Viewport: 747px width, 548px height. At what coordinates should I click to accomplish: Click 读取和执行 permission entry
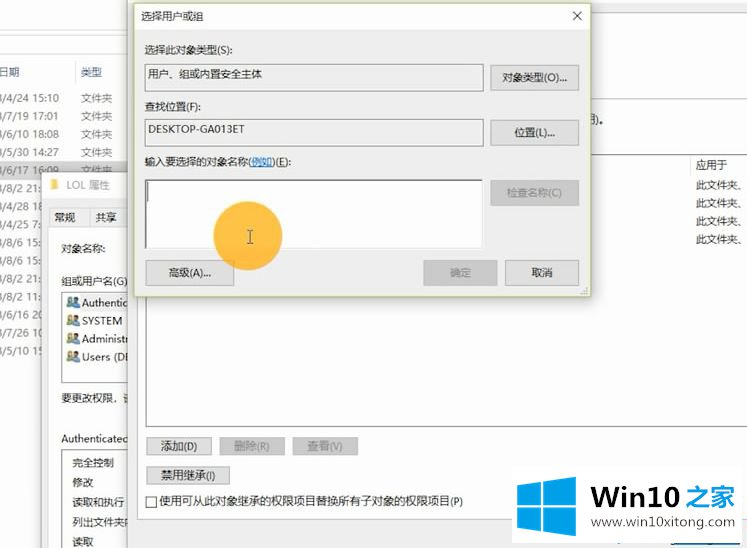(98, 502)
